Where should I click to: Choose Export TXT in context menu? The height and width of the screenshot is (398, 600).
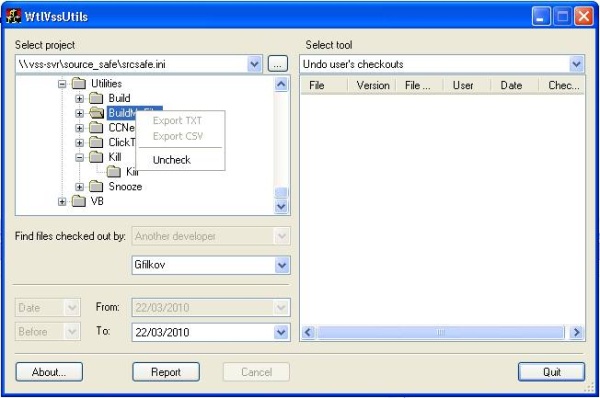coord(177,121)
